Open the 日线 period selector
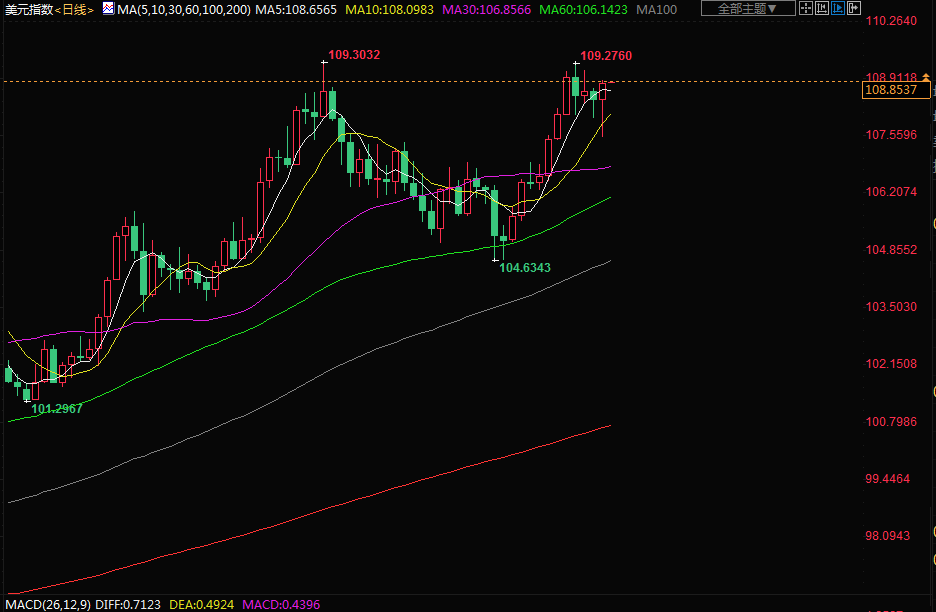The height and width of the screenshot is (612, 936). click(74, 9)
